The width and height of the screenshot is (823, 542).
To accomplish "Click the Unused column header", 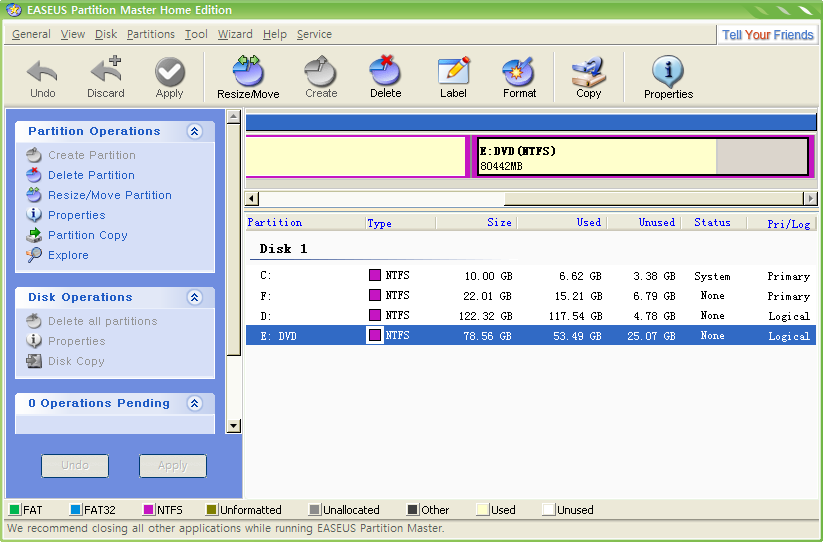I will pos(644,222).
